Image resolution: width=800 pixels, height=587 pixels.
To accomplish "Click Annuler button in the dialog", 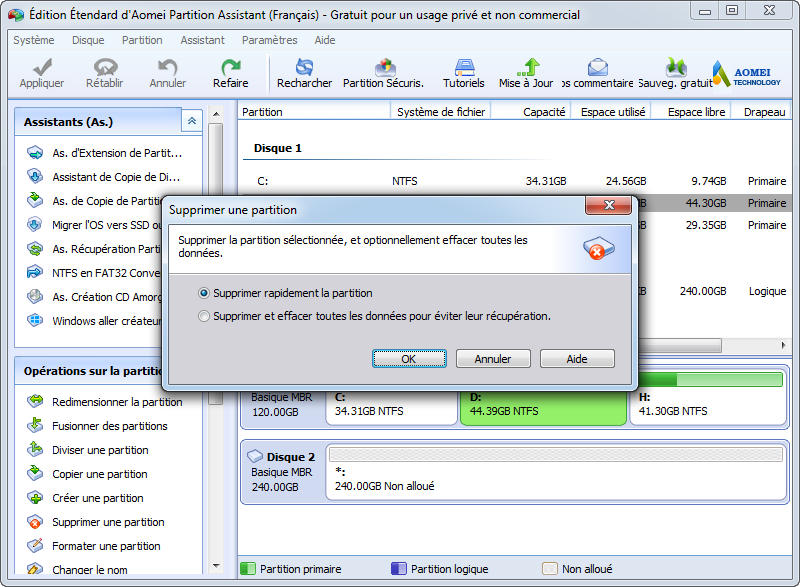I will (x=493, y=359).
